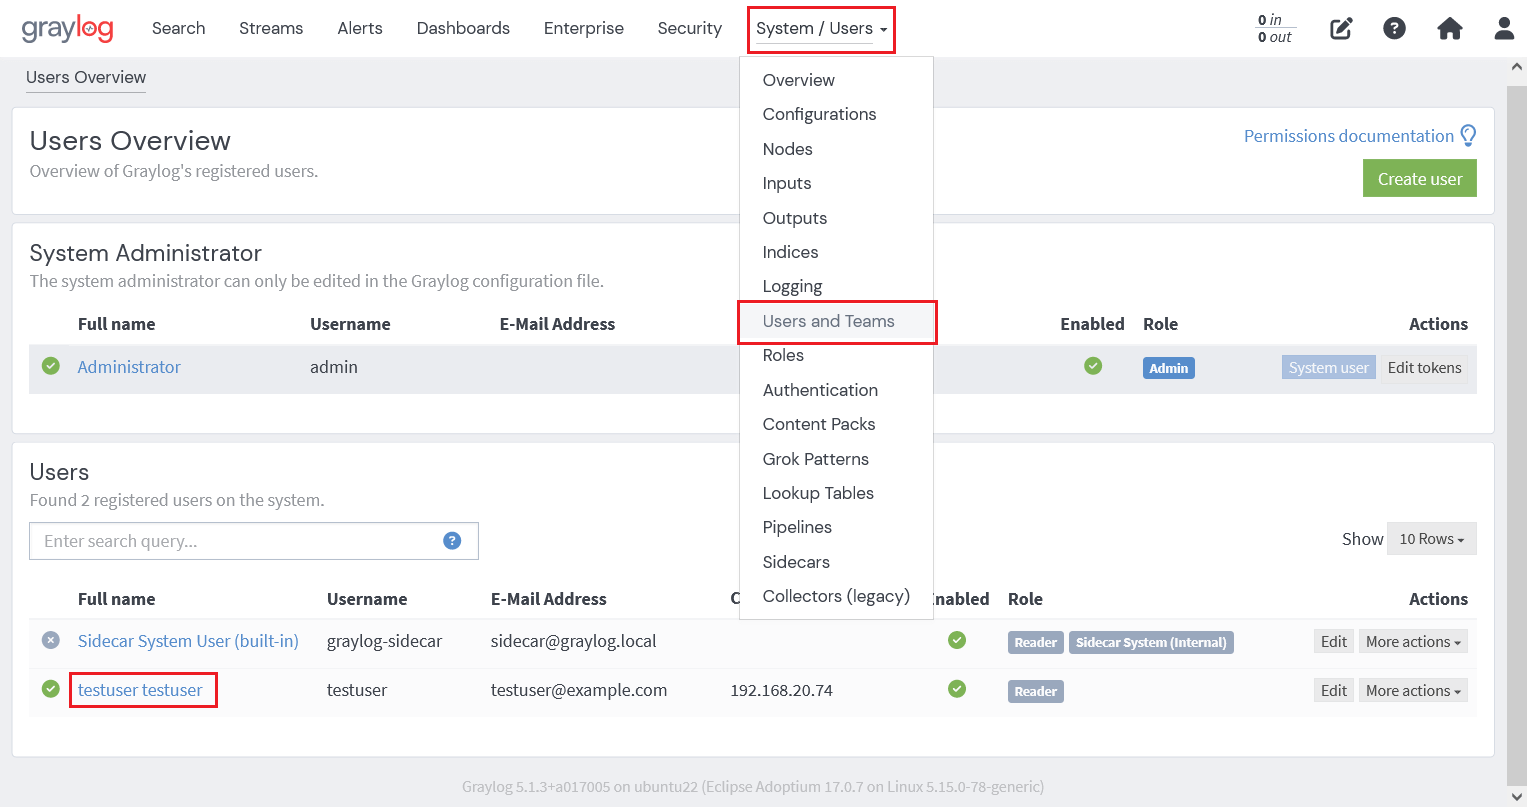1527x807 pixels.
Task: Go to the home page icon
Action: click(x=1450, y=28)
